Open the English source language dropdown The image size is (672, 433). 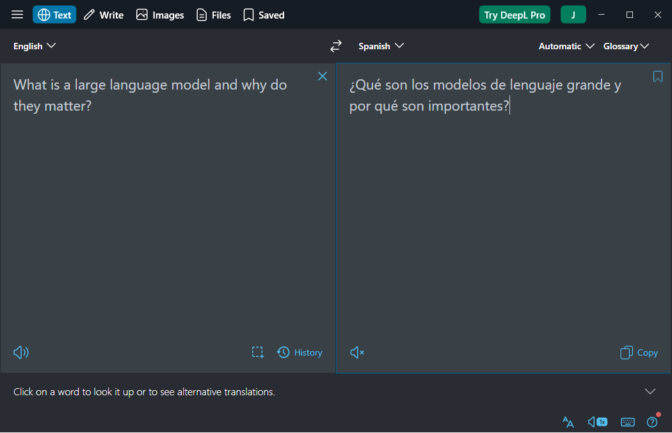(x=35, y=46)
